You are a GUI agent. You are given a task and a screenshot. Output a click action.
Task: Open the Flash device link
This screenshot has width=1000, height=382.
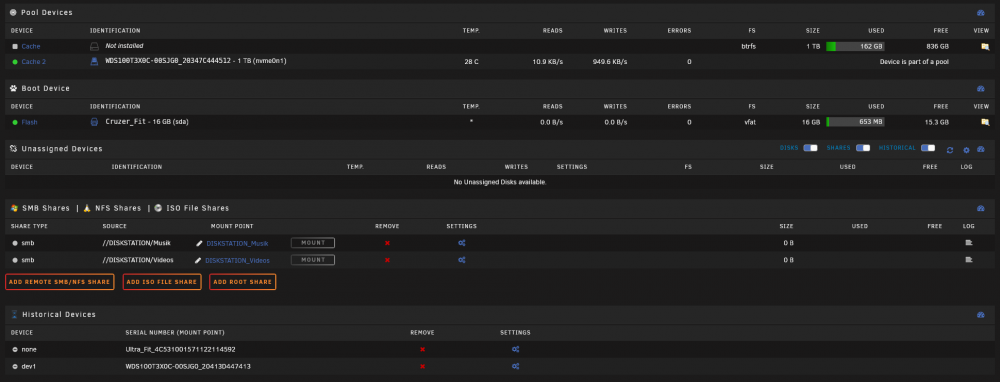(30, 122)
